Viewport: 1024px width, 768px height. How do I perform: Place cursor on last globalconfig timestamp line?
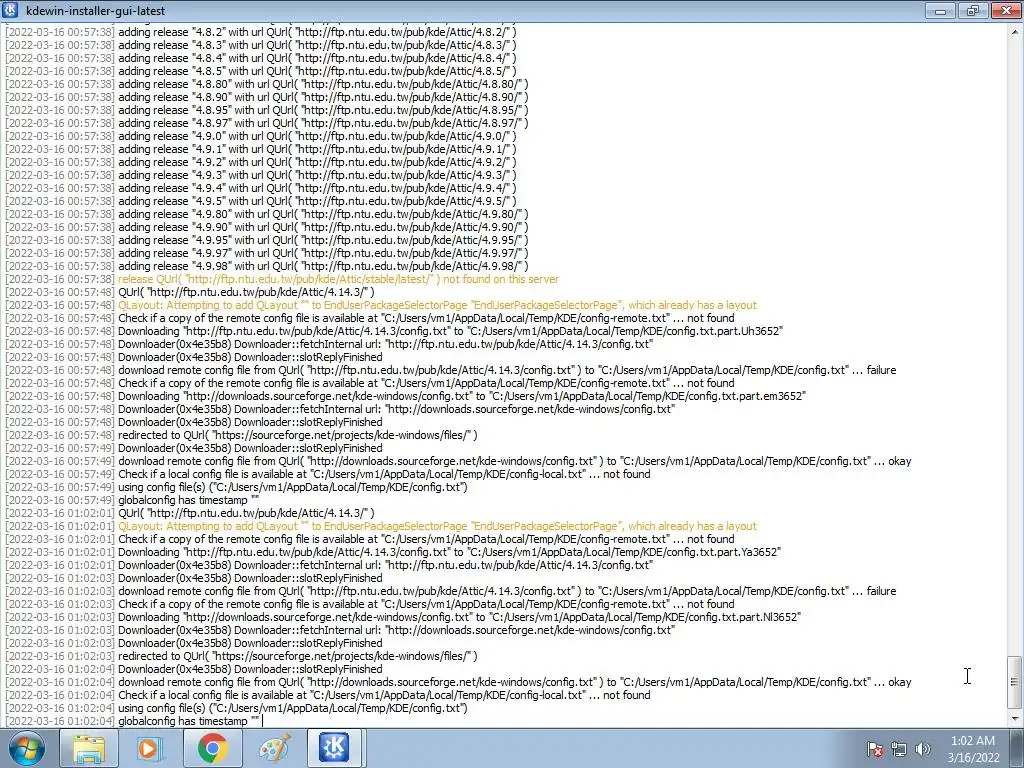(133, 721)
